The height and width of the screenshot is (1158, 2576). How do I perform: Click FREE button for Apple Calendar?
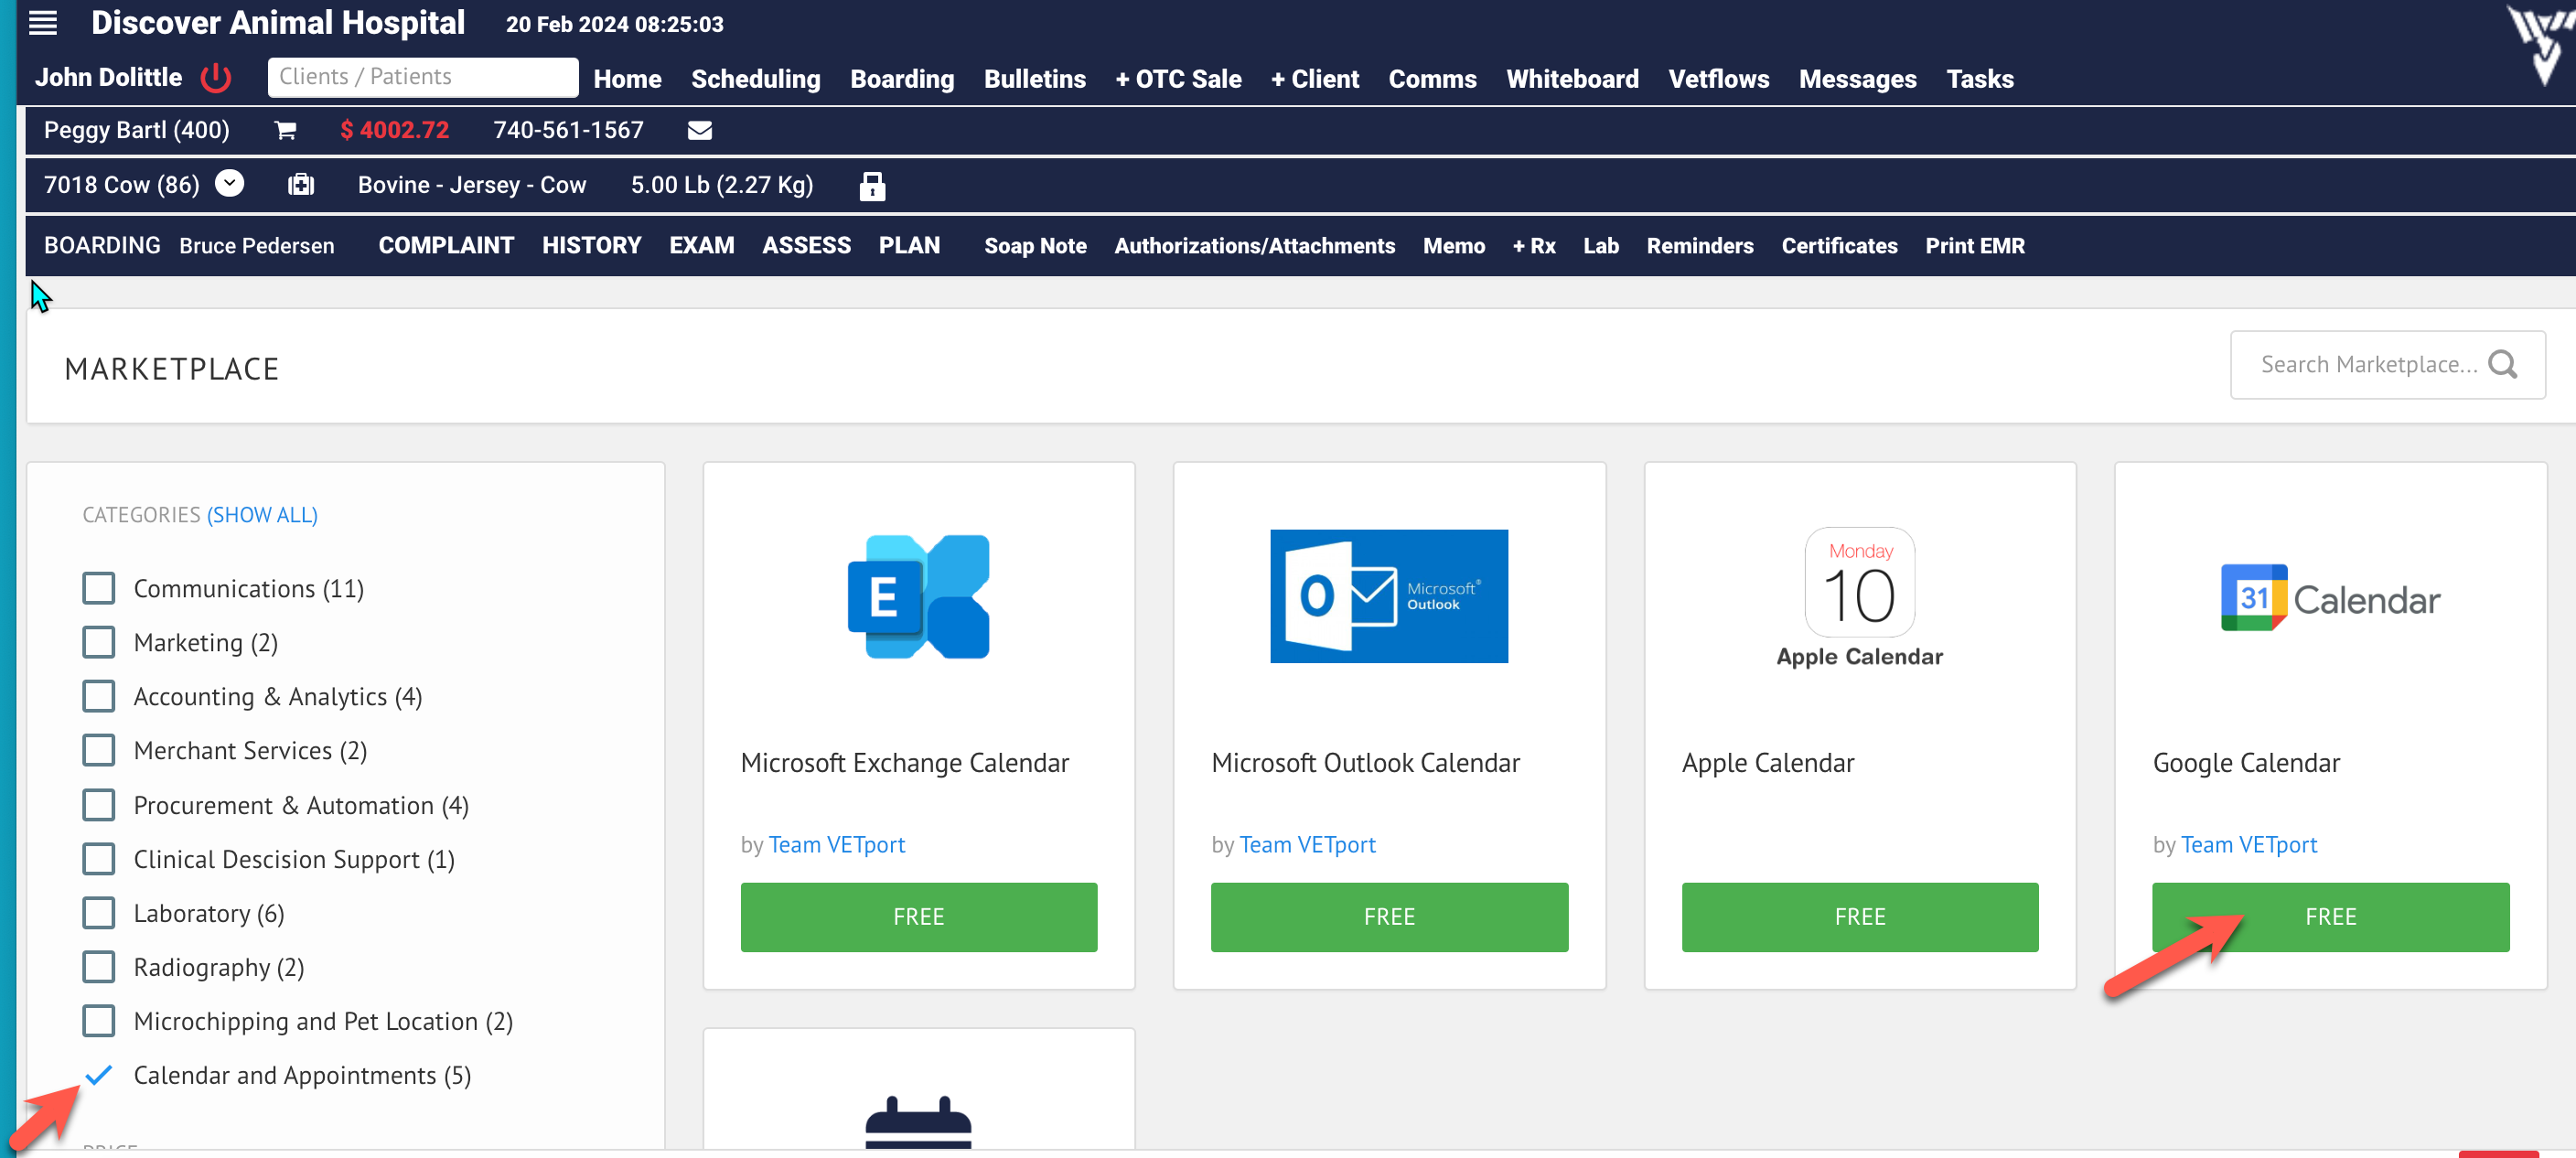coord(1859,916)
